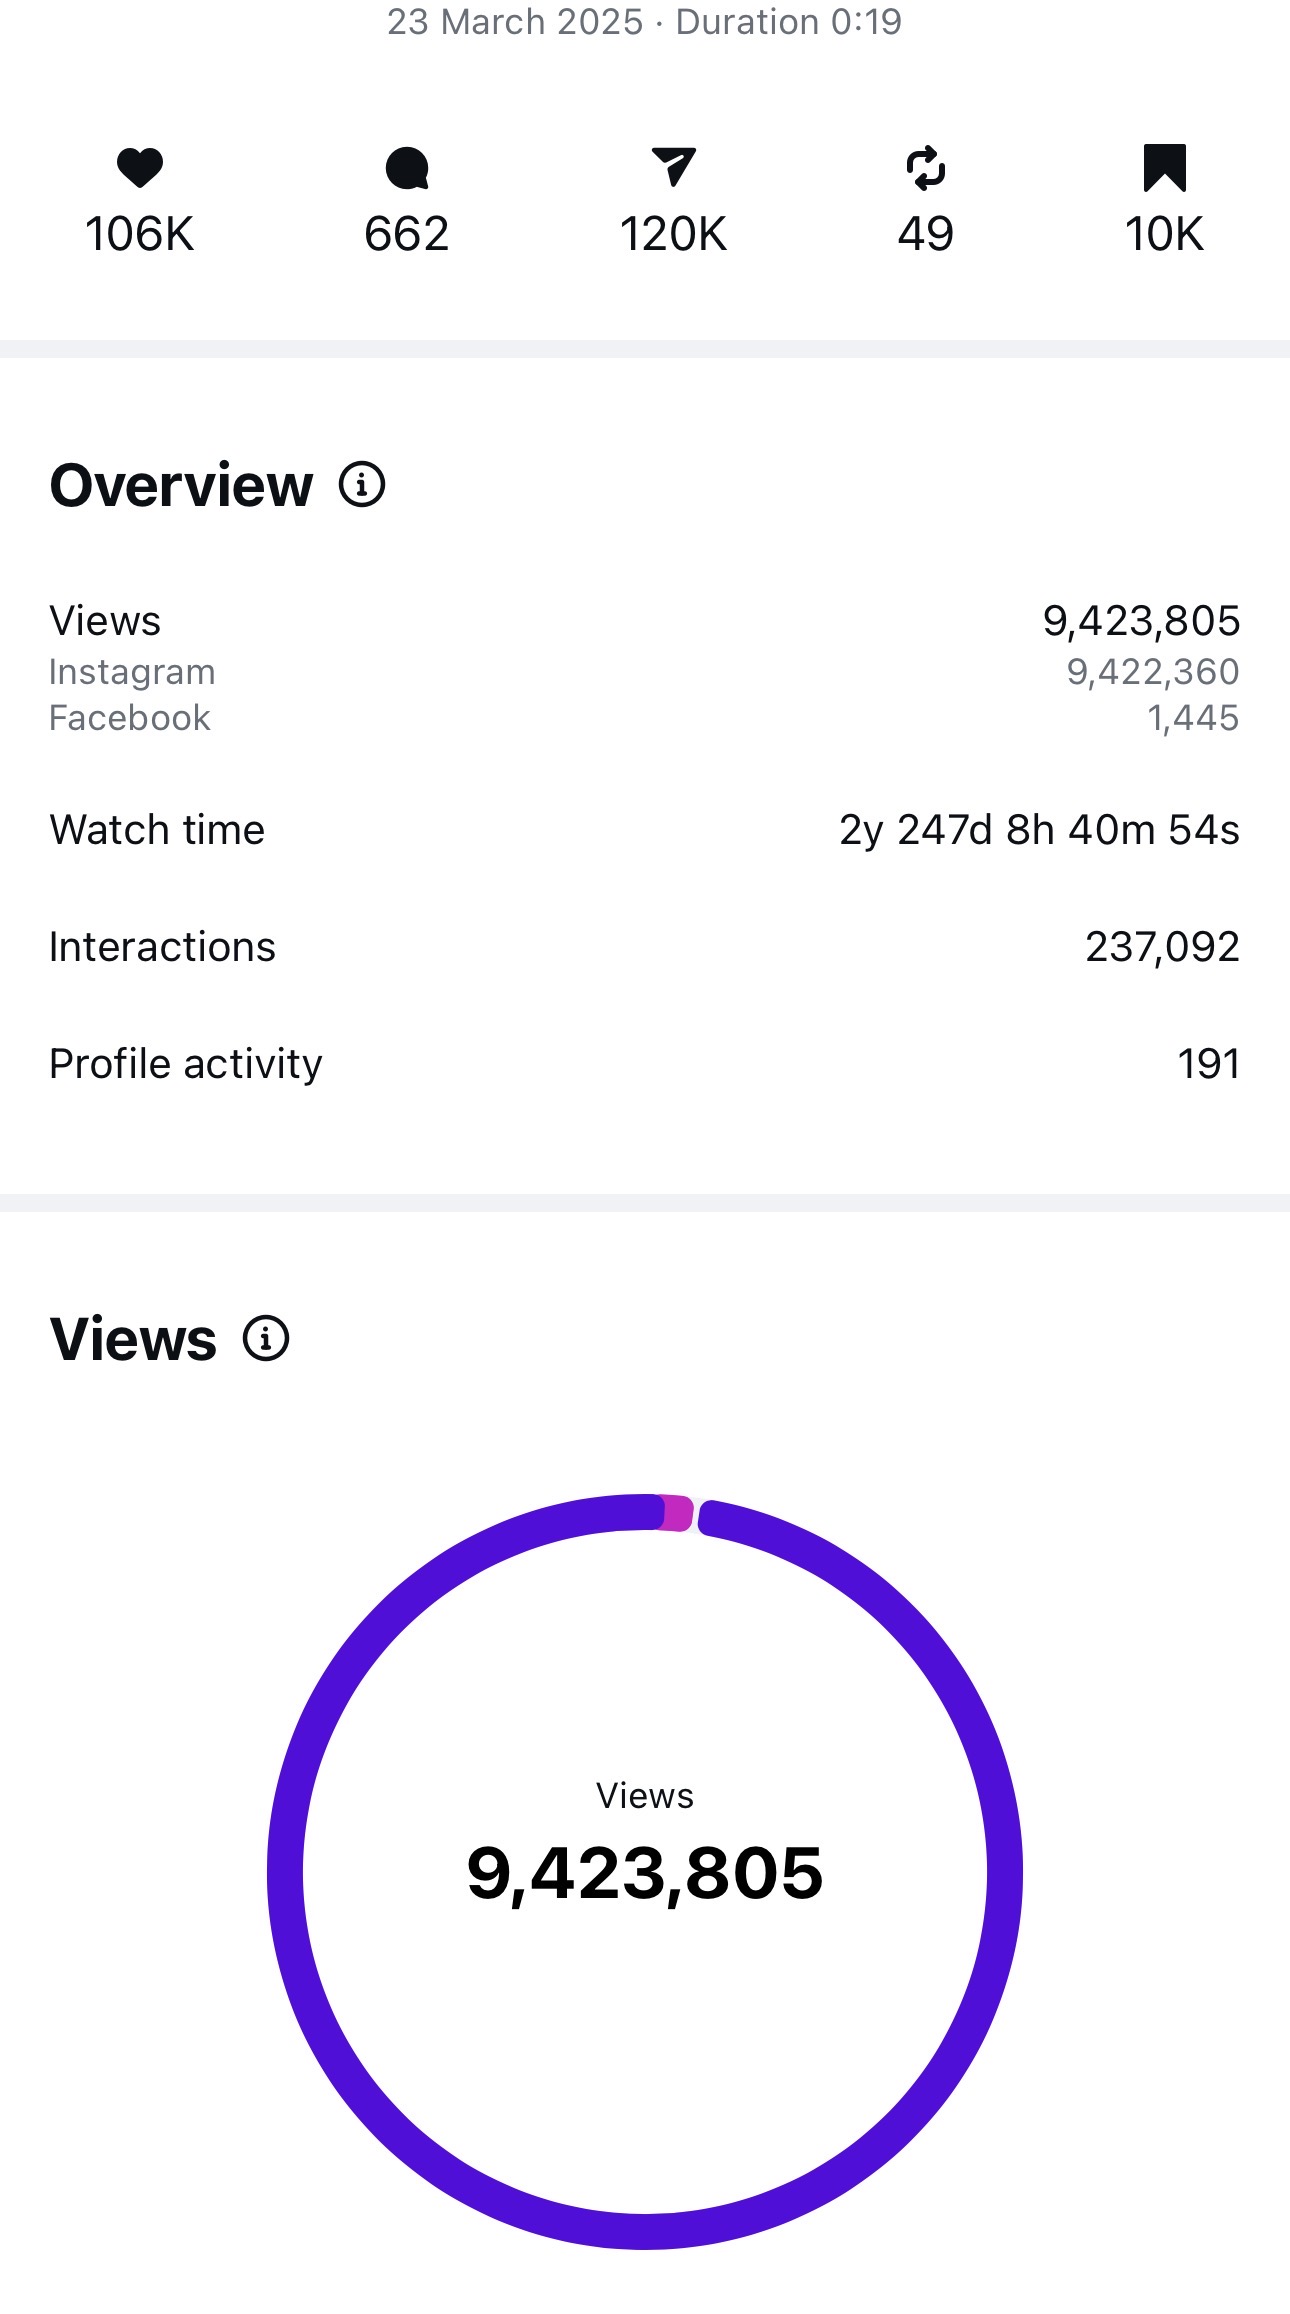Image resolution: width=1290 pixels, height=2314 pixels.
Task: Tap the bookmark saves icon
Action: pos(1164,167)
